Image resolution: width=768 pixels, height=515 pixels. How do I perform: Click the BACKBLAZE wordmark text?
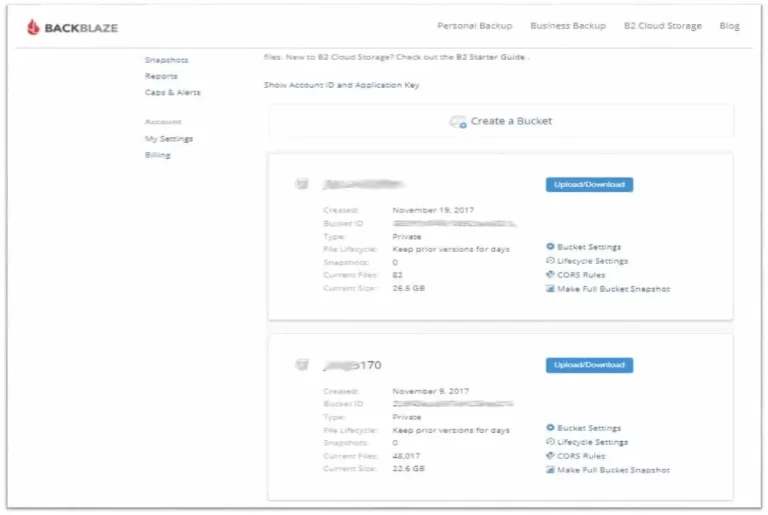click(x=81, y=28)
